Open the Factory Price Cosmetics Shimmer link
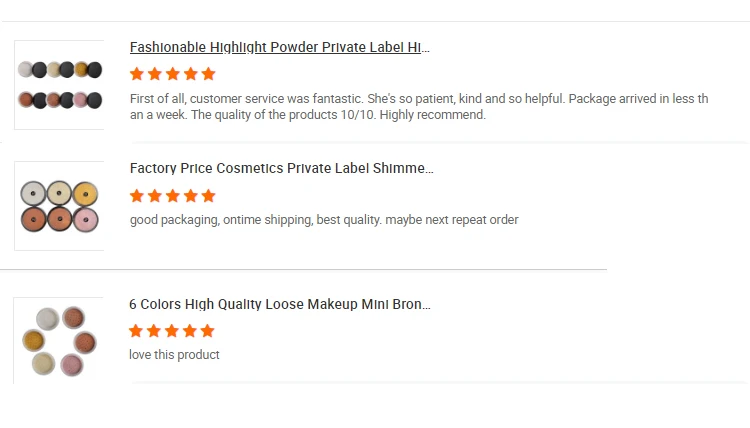The image size is (750, 428). pos(281,168)
